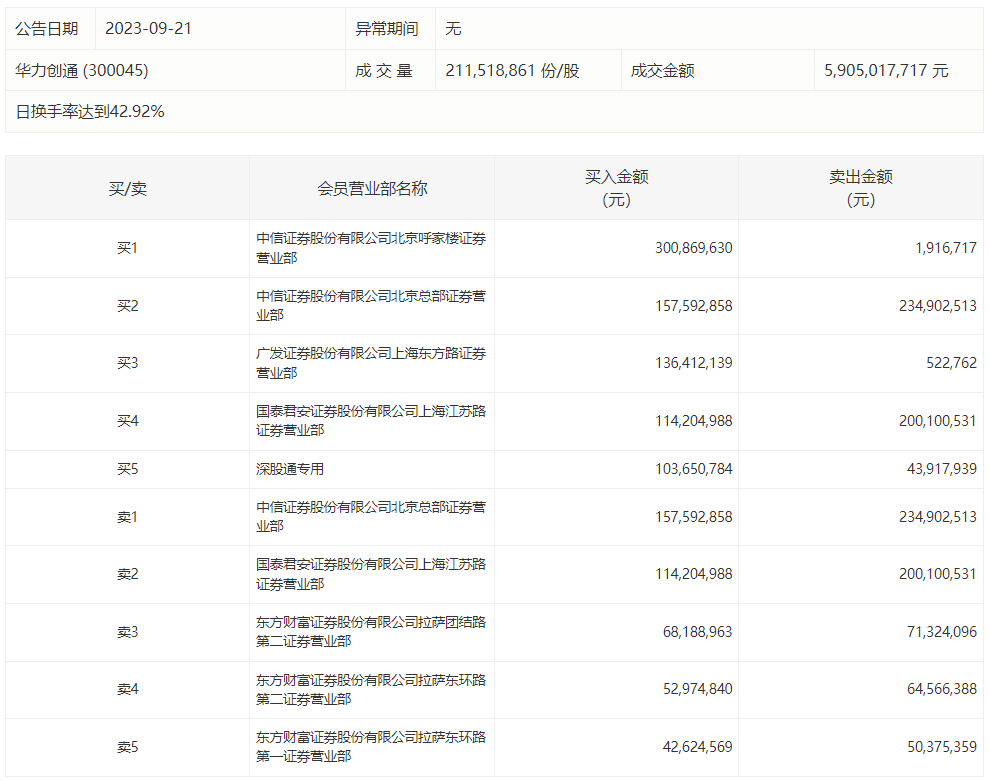
Task: Open 东方财富拉萨东环路第一证券营业部 in the 卖5 row
Action: click(x=371, y=747)
